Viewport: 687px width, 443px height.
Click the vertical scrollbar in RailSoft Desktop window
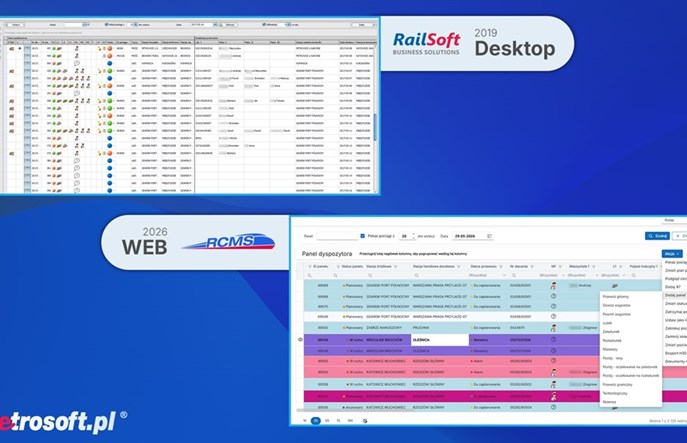pyautogui.click(x=375, y=127)
